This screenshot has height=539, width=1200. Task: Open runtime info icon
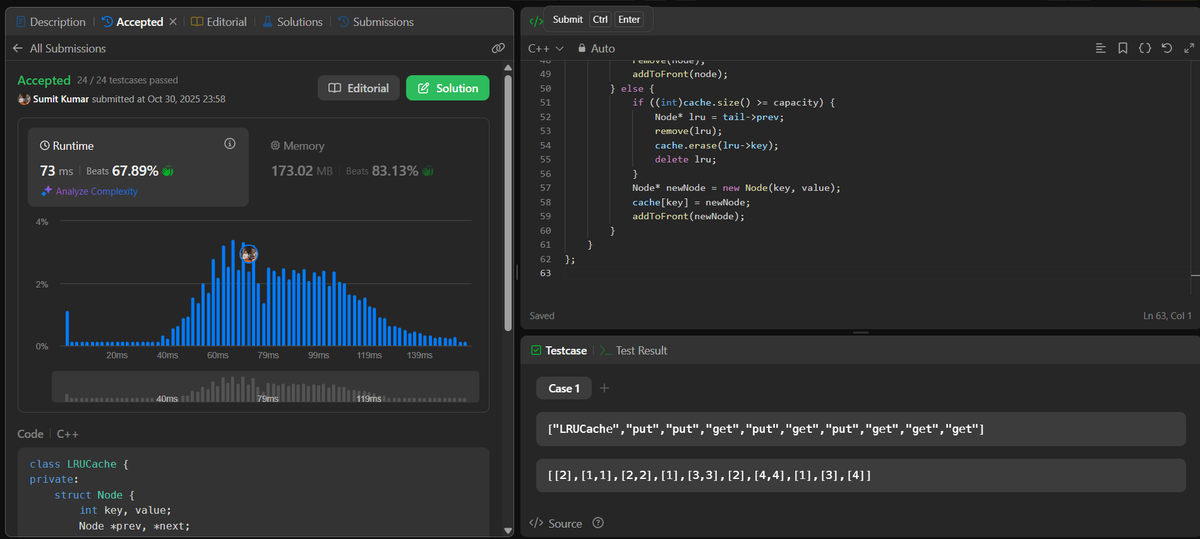pos(230,144)
